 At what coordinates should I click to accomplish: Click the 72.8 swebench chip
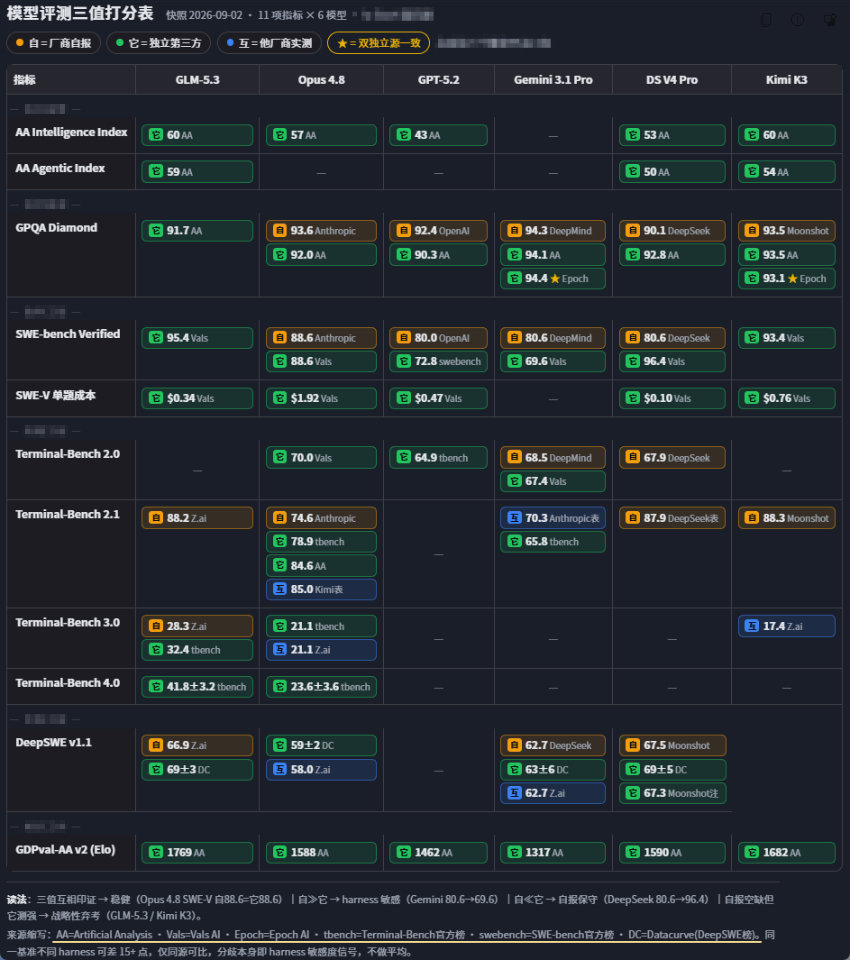(x=438, y=361)
